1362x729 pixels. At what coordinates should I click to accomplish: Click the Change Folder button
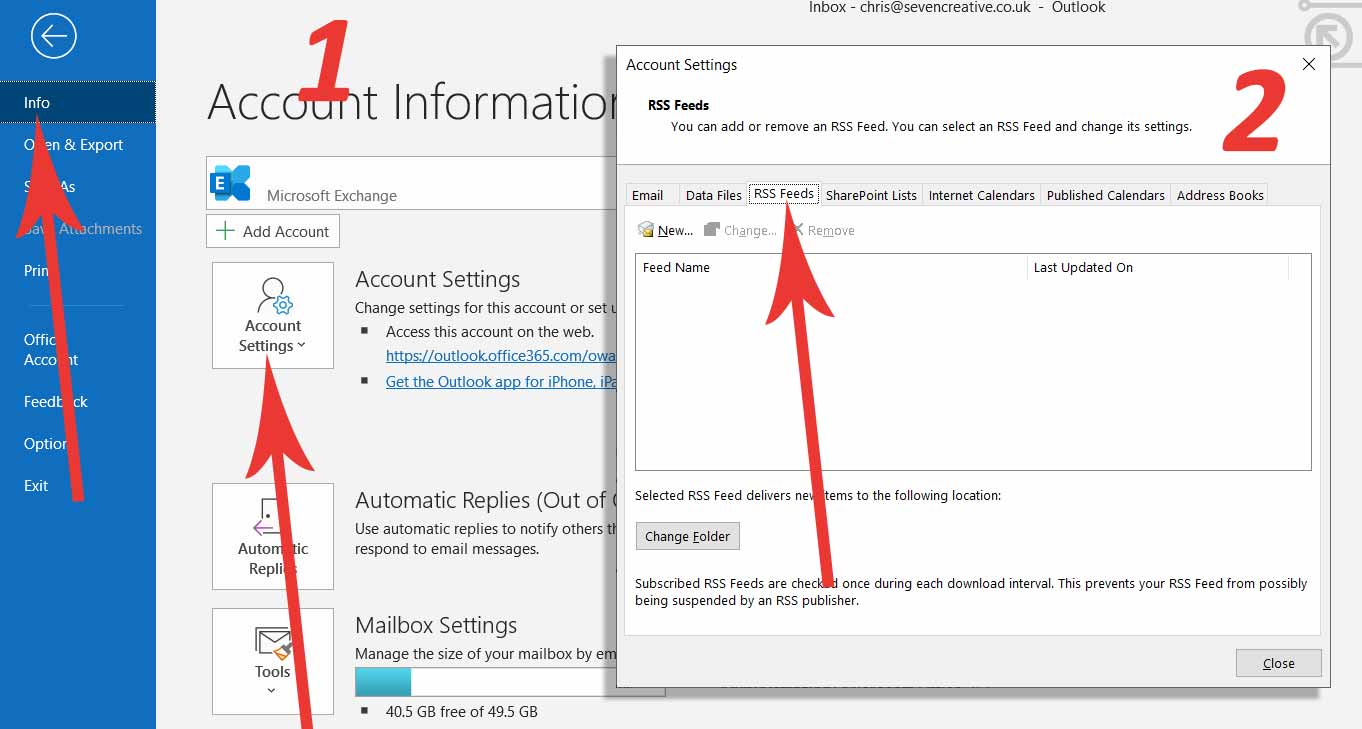(x=688, y=536)
